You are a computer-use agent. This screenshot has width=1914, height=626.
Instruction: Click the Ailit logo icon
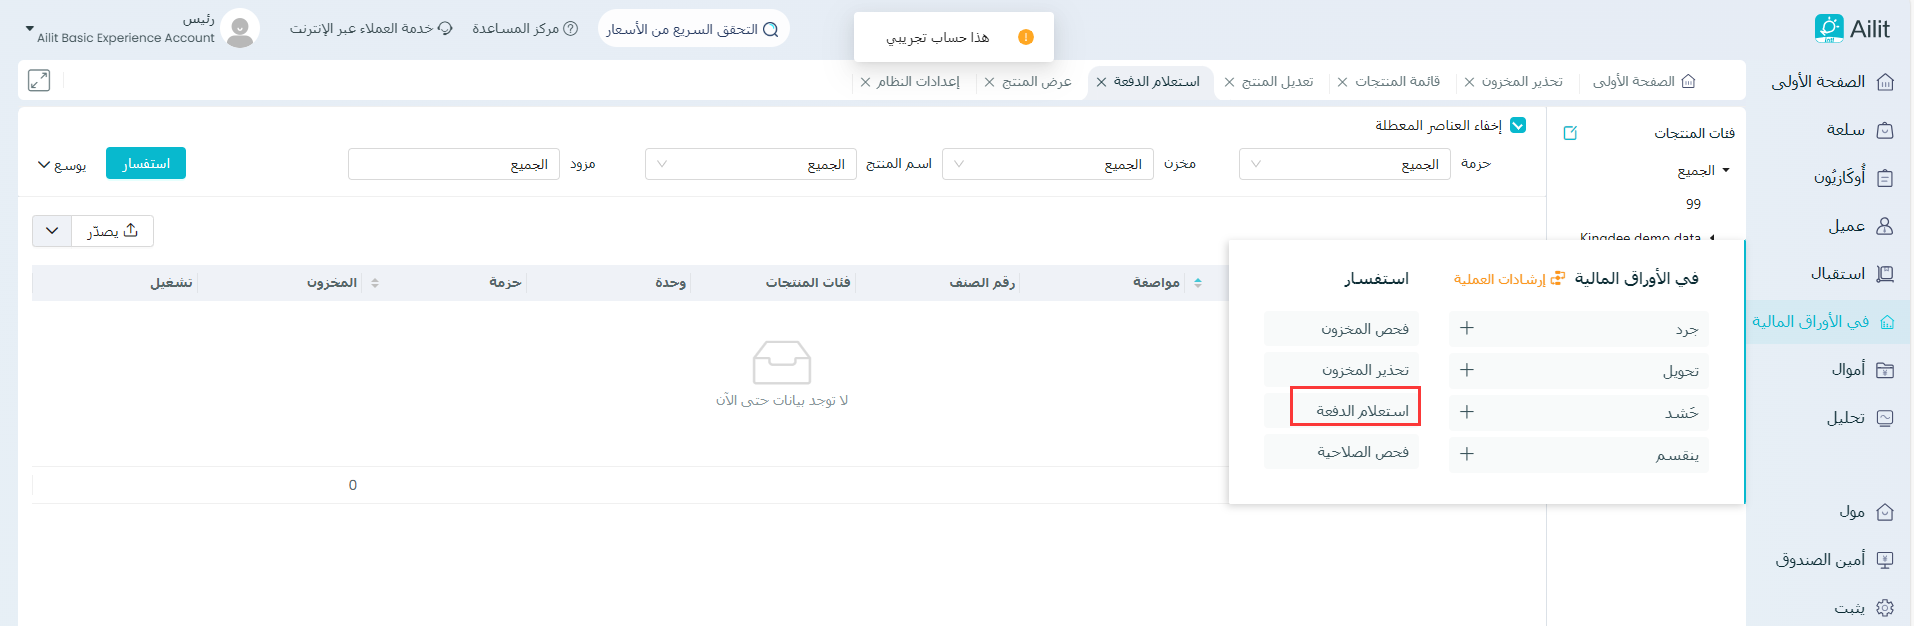pyautogui.click(x=1829, y=29)
